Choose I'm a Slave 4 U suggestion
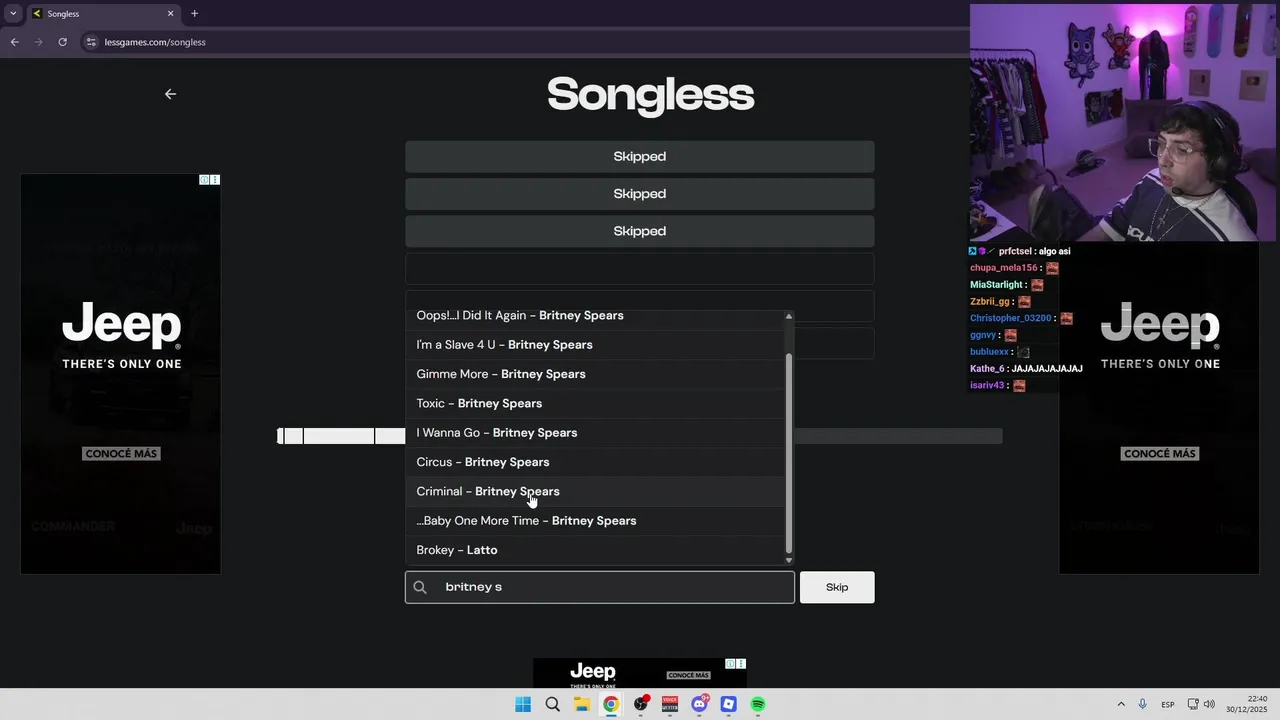Screen dimensions: 1280x720 click(595, 345)
